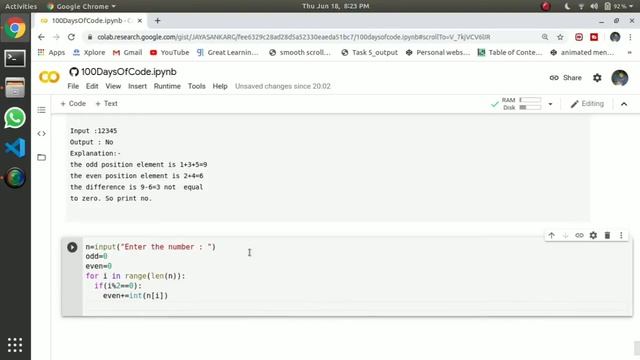
Task: Open table of contents sidebar icon
Action: 41,110
